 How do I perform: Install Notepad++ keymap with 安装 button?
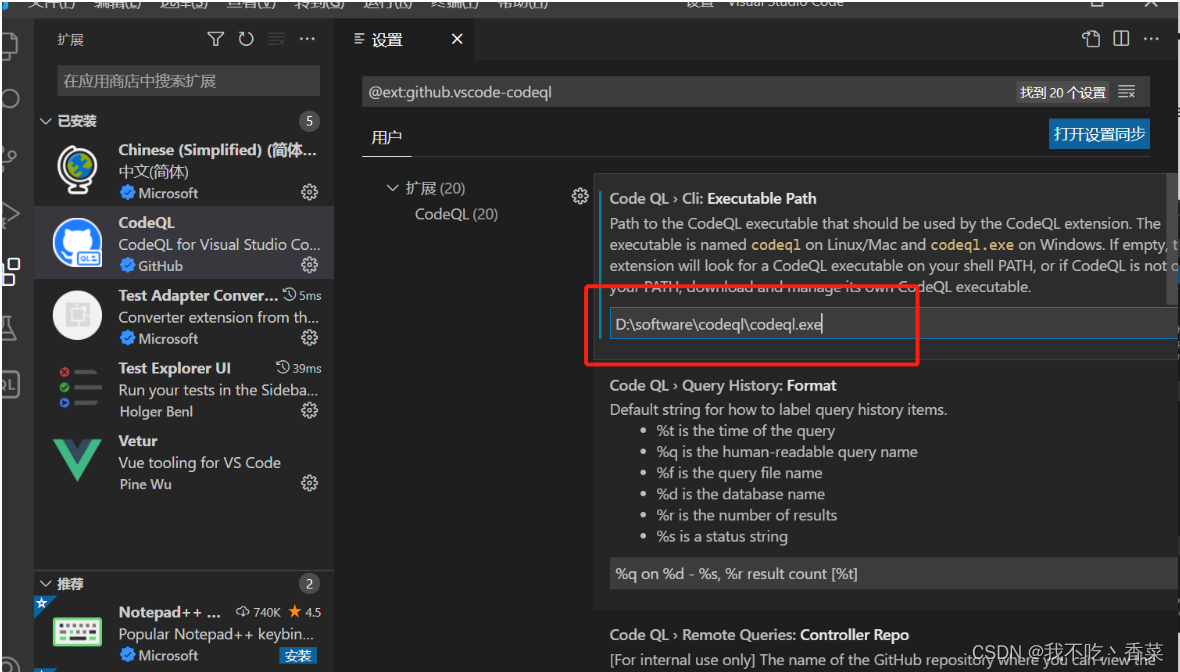pyautogui.click(x=298, y=655)
